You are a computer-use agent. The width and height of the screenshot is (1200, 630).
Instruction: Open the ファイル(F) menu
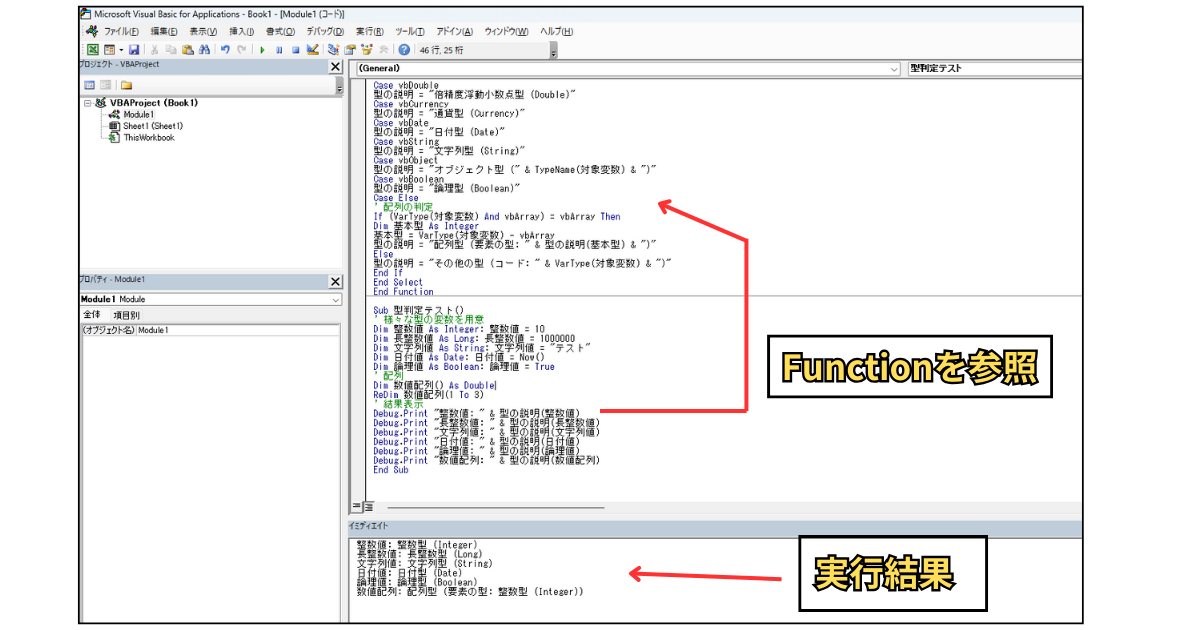pos(121,31)
